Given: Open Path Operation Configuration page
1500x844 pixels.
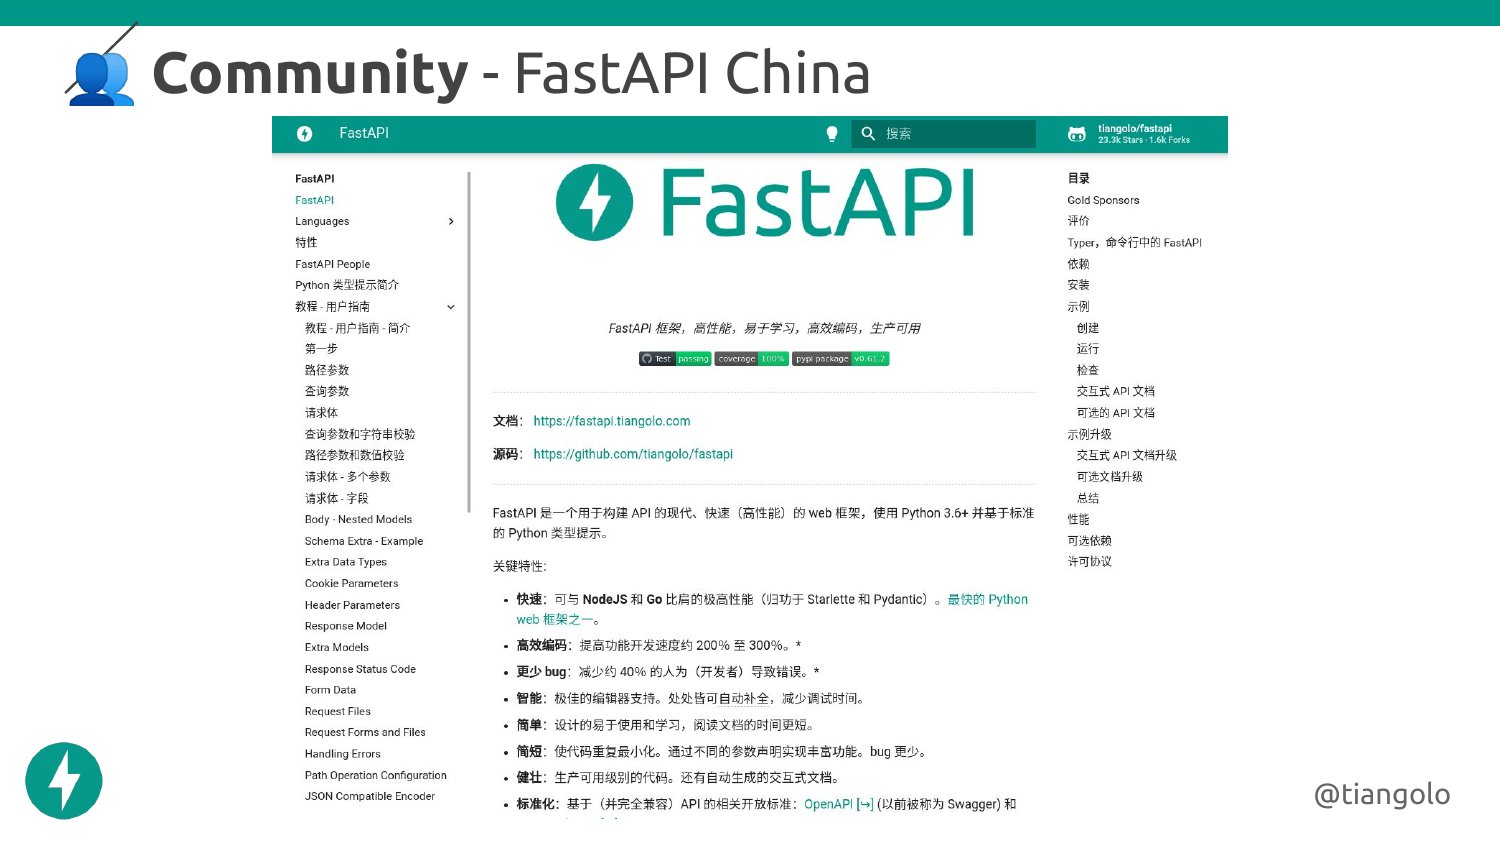Looking at the screenshot, I should [375, 775].
